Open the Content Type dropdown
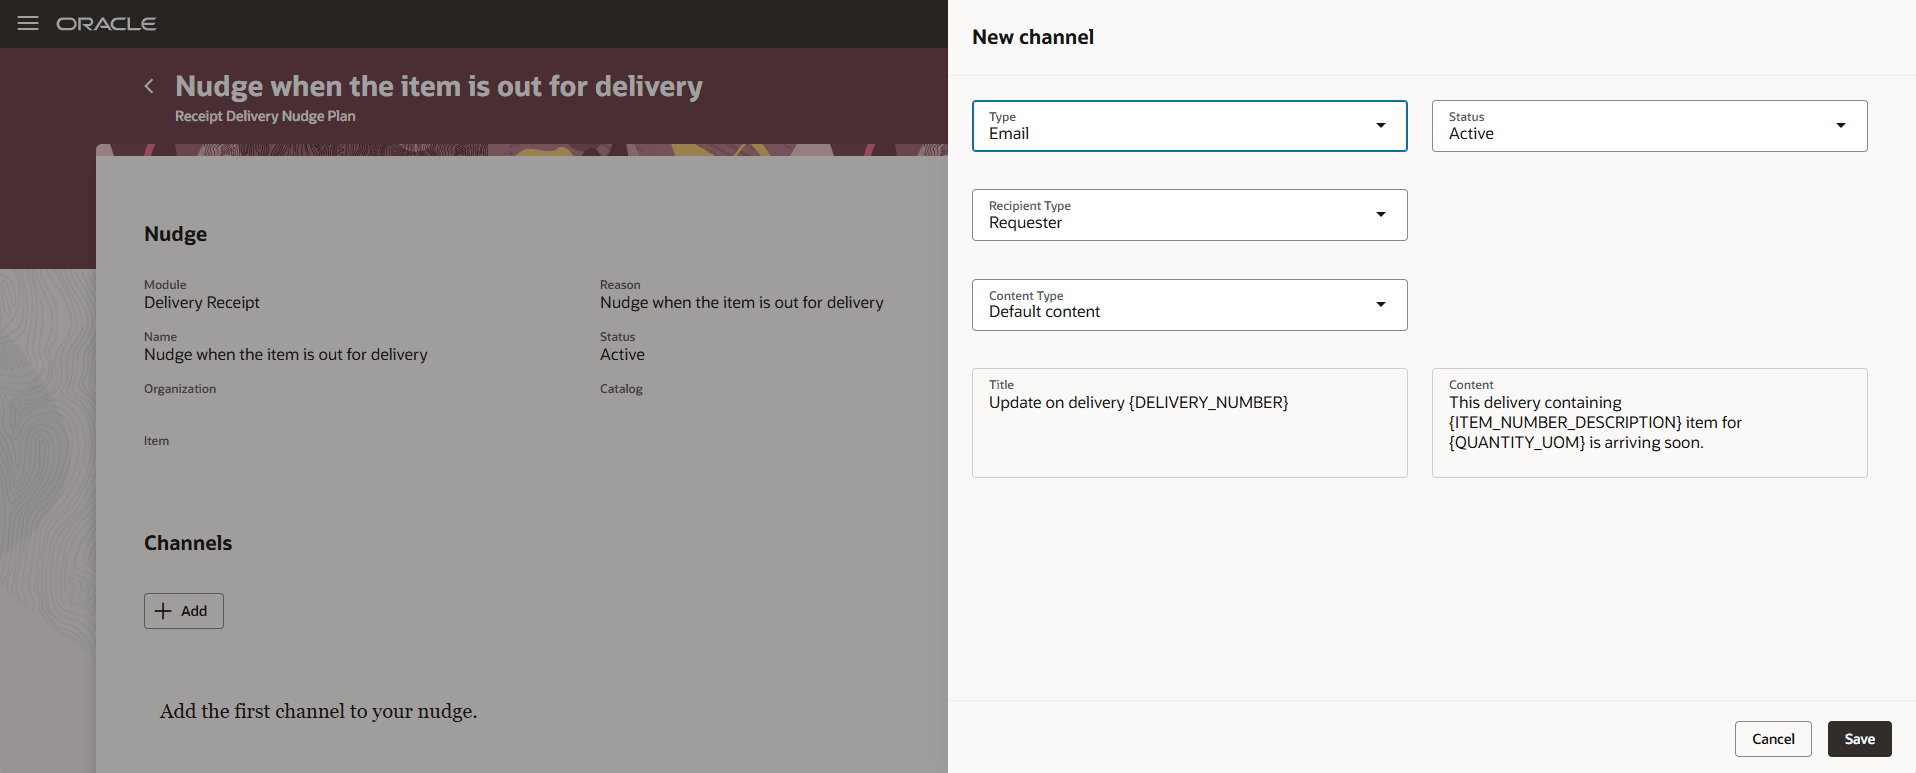 click(1189, 305)
